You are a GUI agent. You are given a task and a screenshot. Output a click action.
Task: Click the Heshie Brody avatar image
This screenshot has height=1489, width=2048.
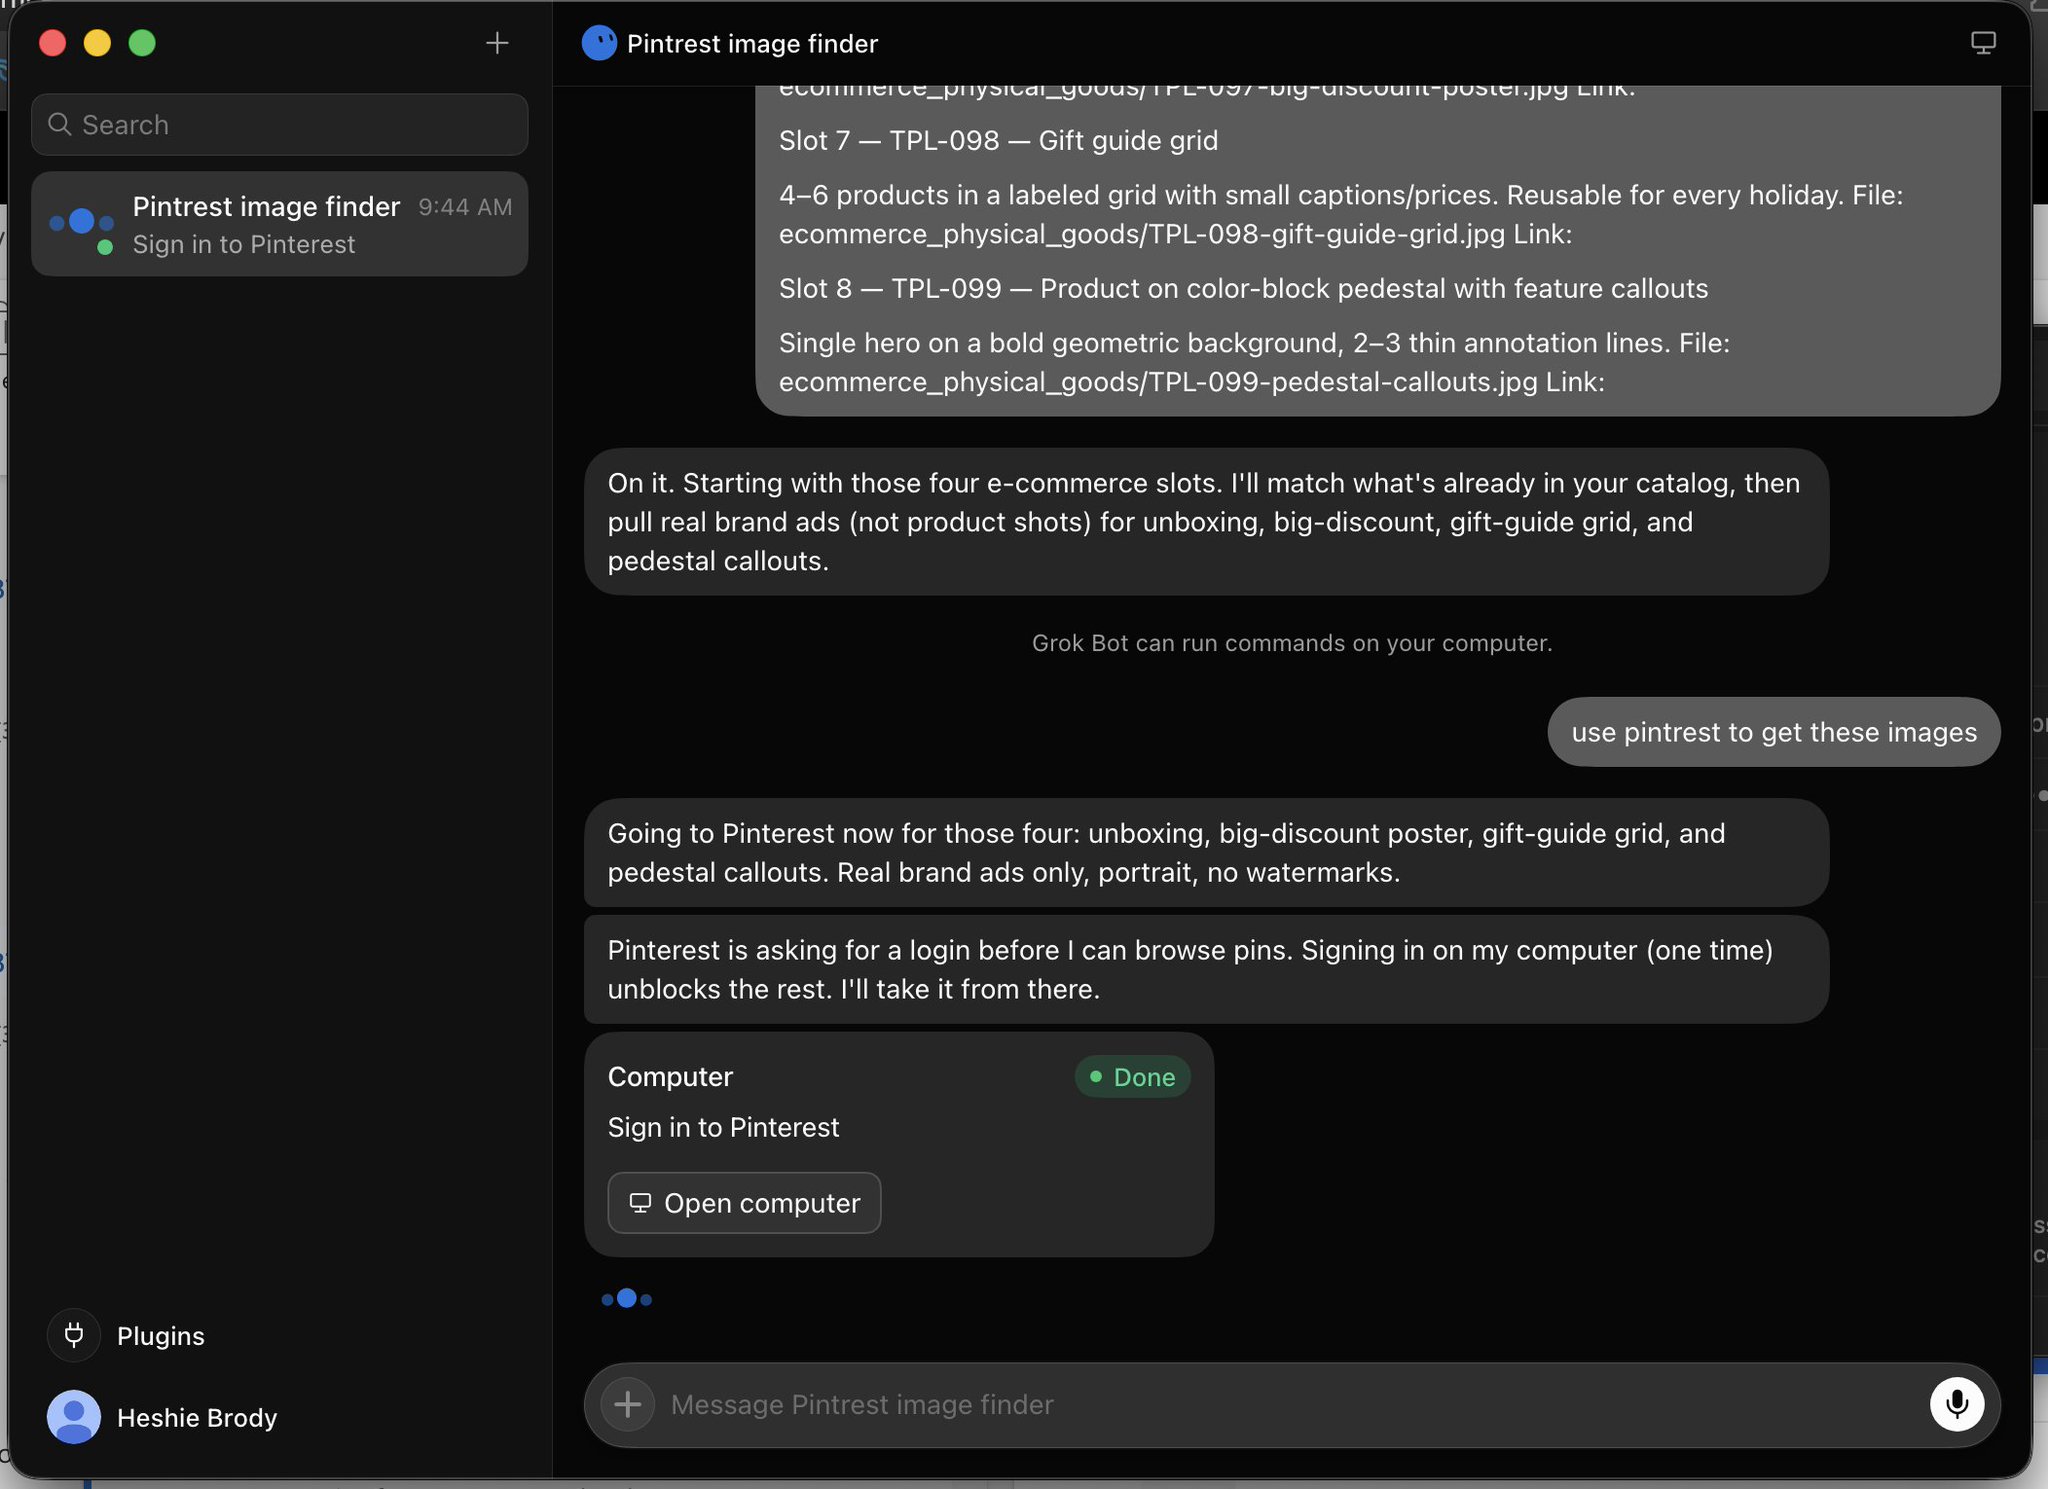pos(74,1417)
